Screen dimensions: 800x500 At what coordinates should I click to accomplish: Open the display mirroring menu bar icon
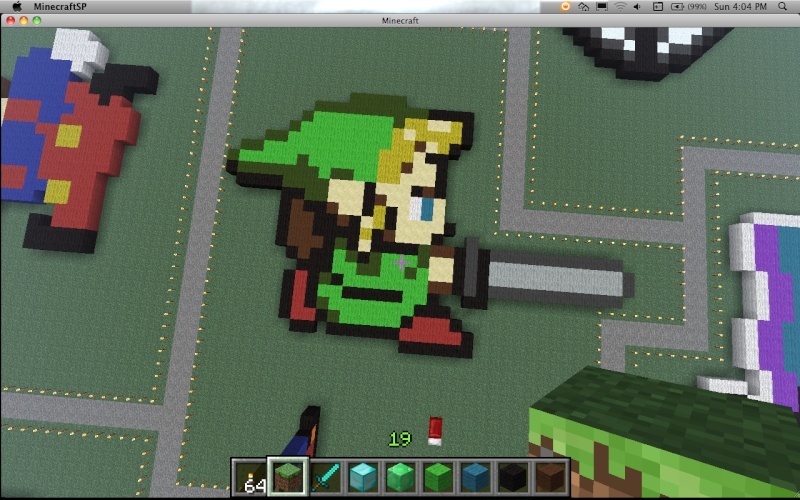602,7
